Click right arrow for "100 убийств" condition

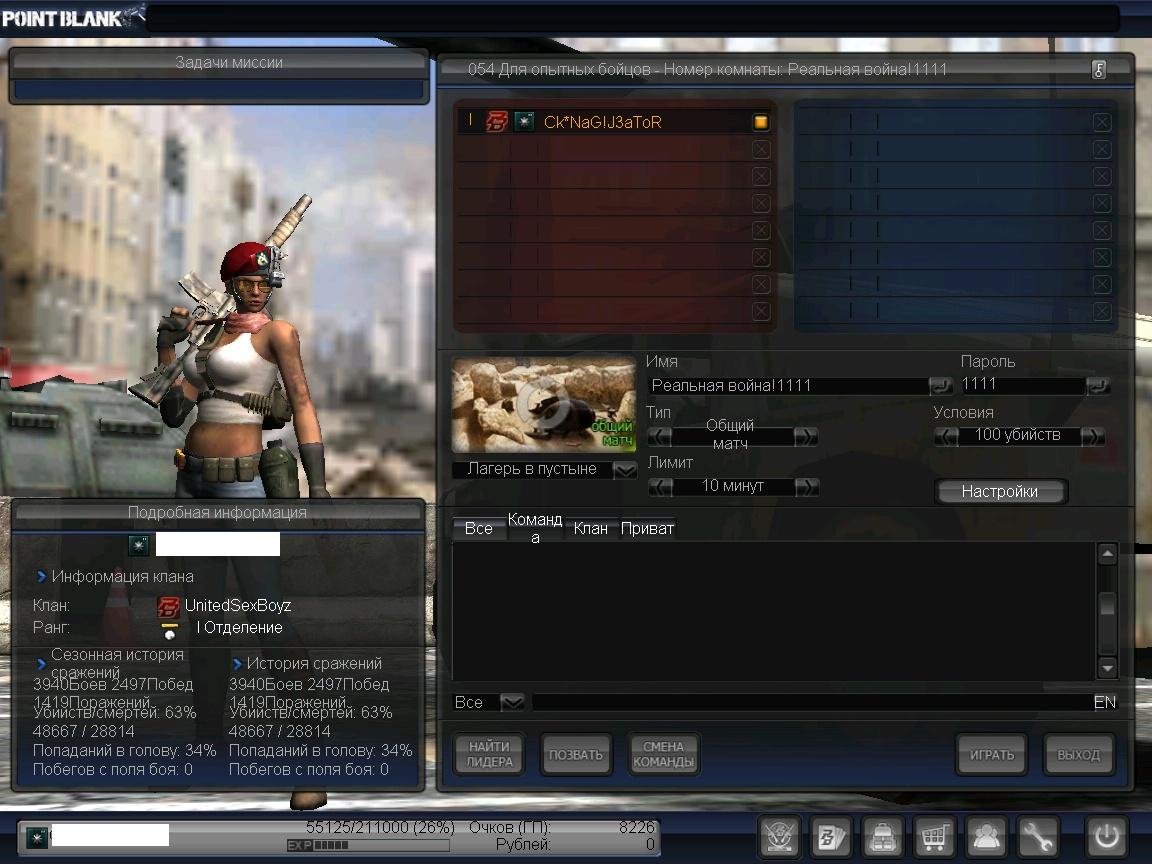coord(1092,436)
